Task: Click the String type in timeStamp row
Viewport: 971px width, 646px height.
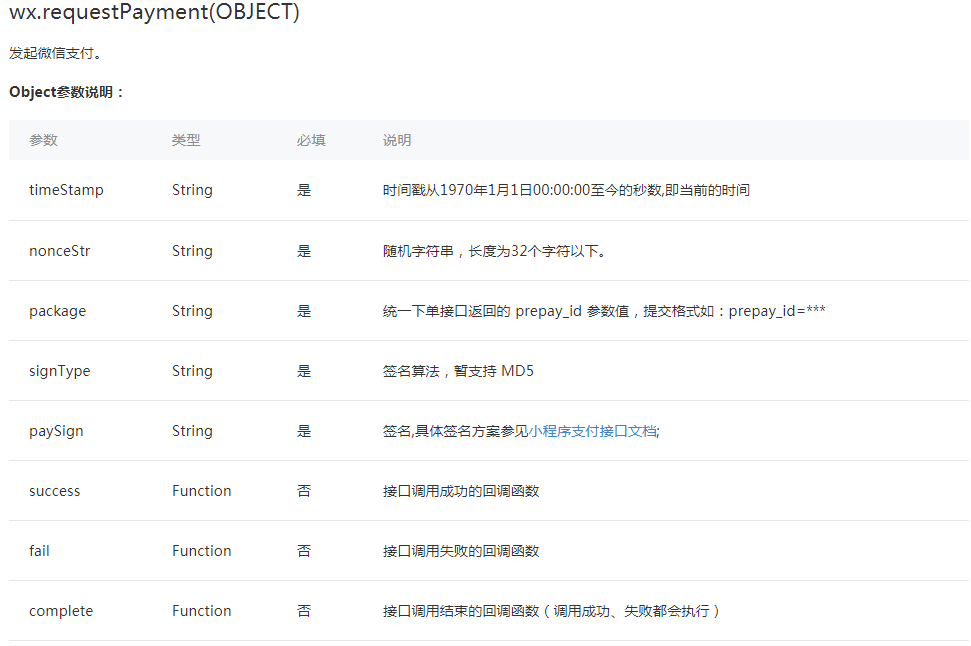Action: pos(192,190)
